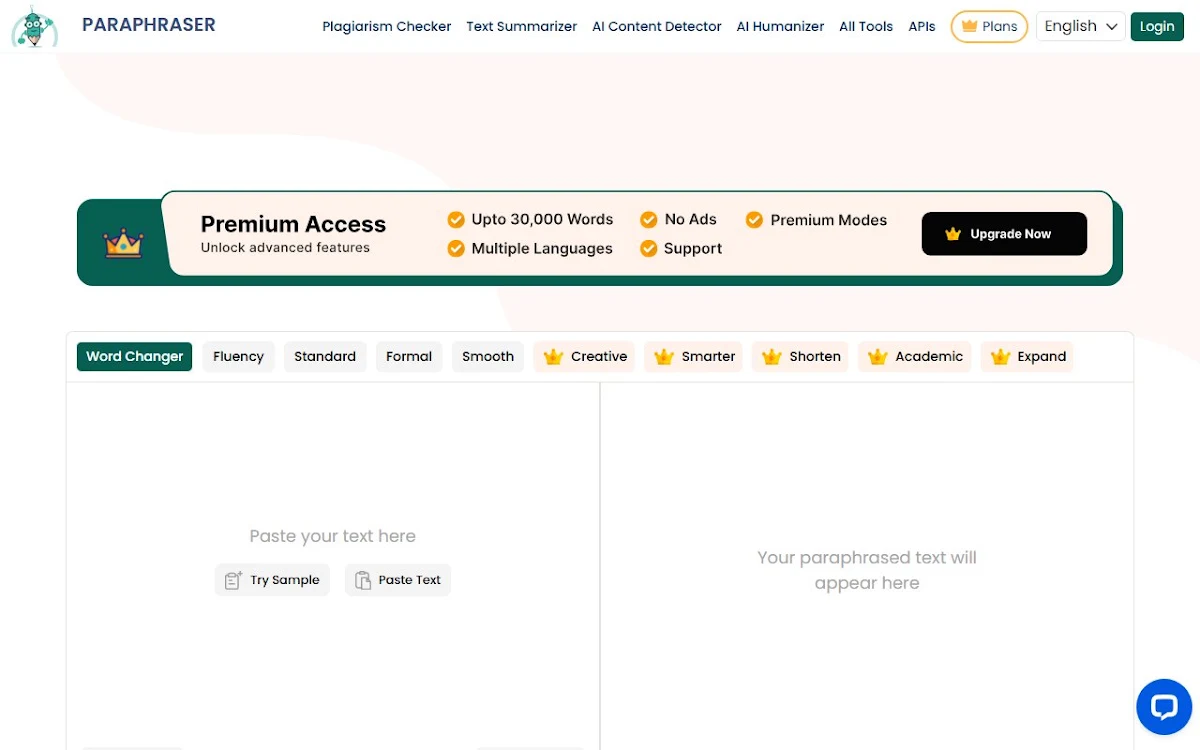
Task: Click the crown icon on Premium banner
Action: [124, 242]
